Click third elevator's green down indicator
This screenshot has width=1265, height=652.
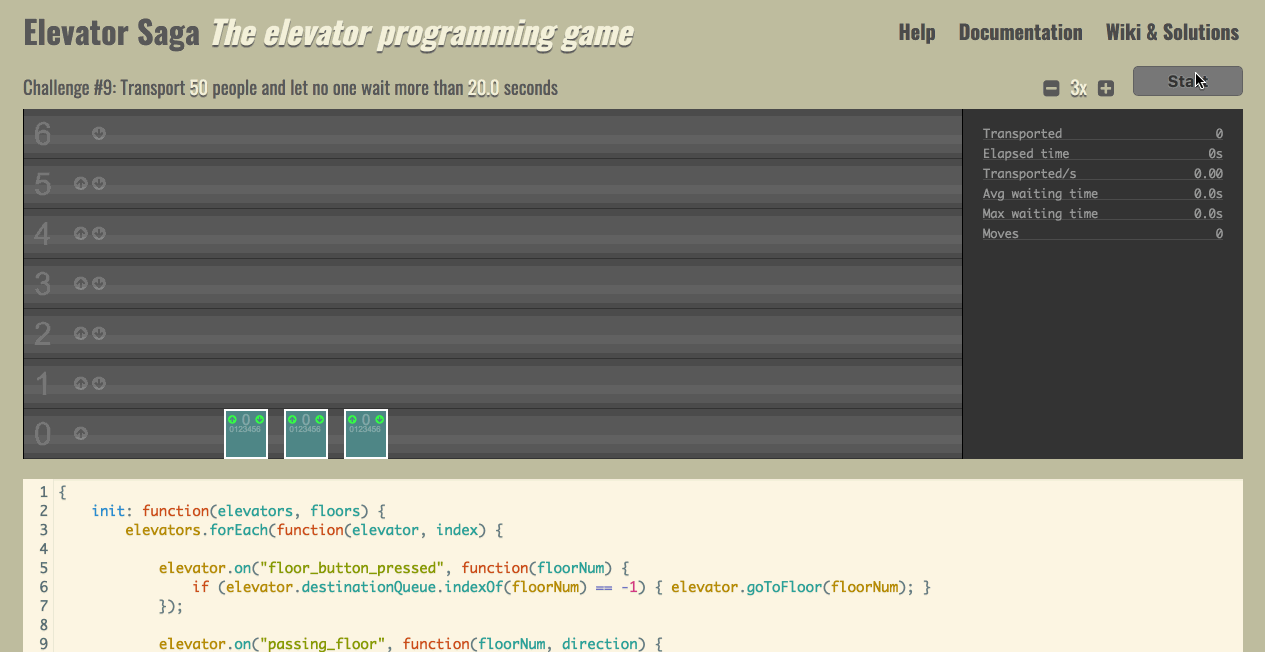380,419
